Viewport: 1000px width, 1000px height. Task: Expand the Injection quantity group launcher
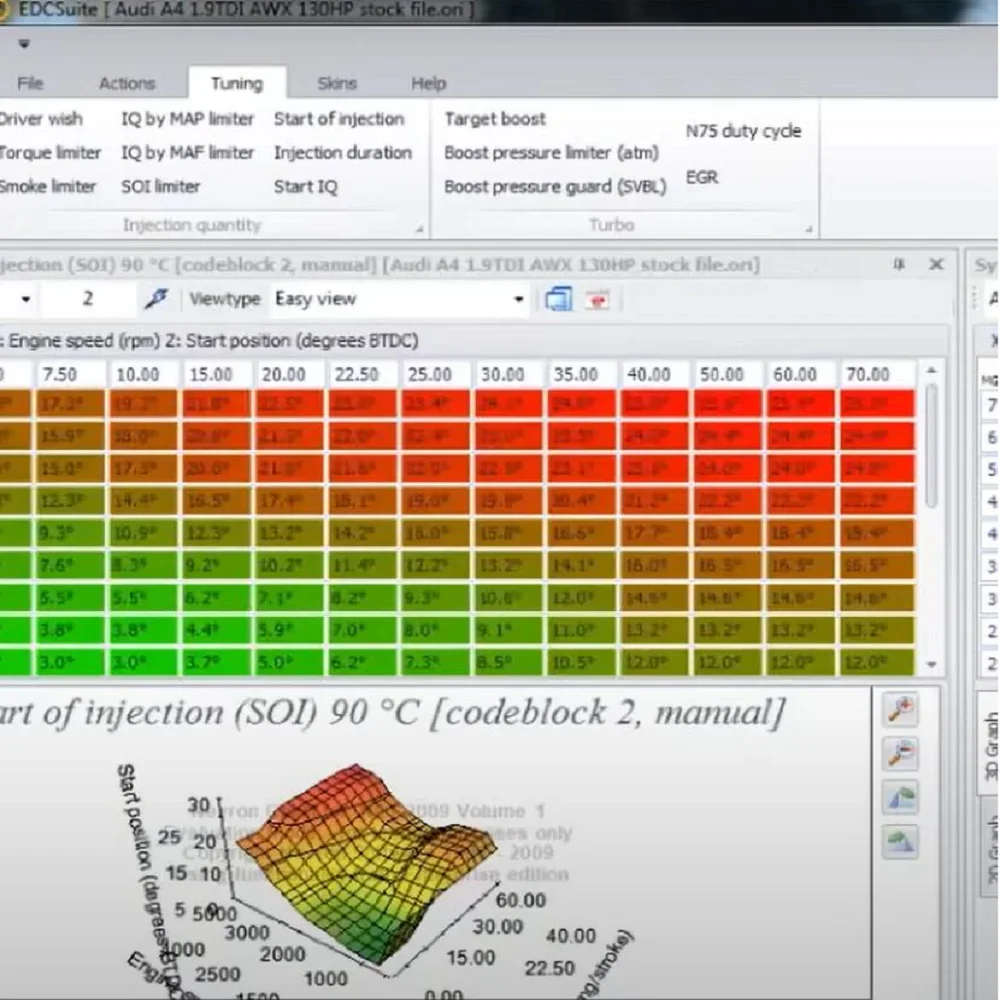419,229
